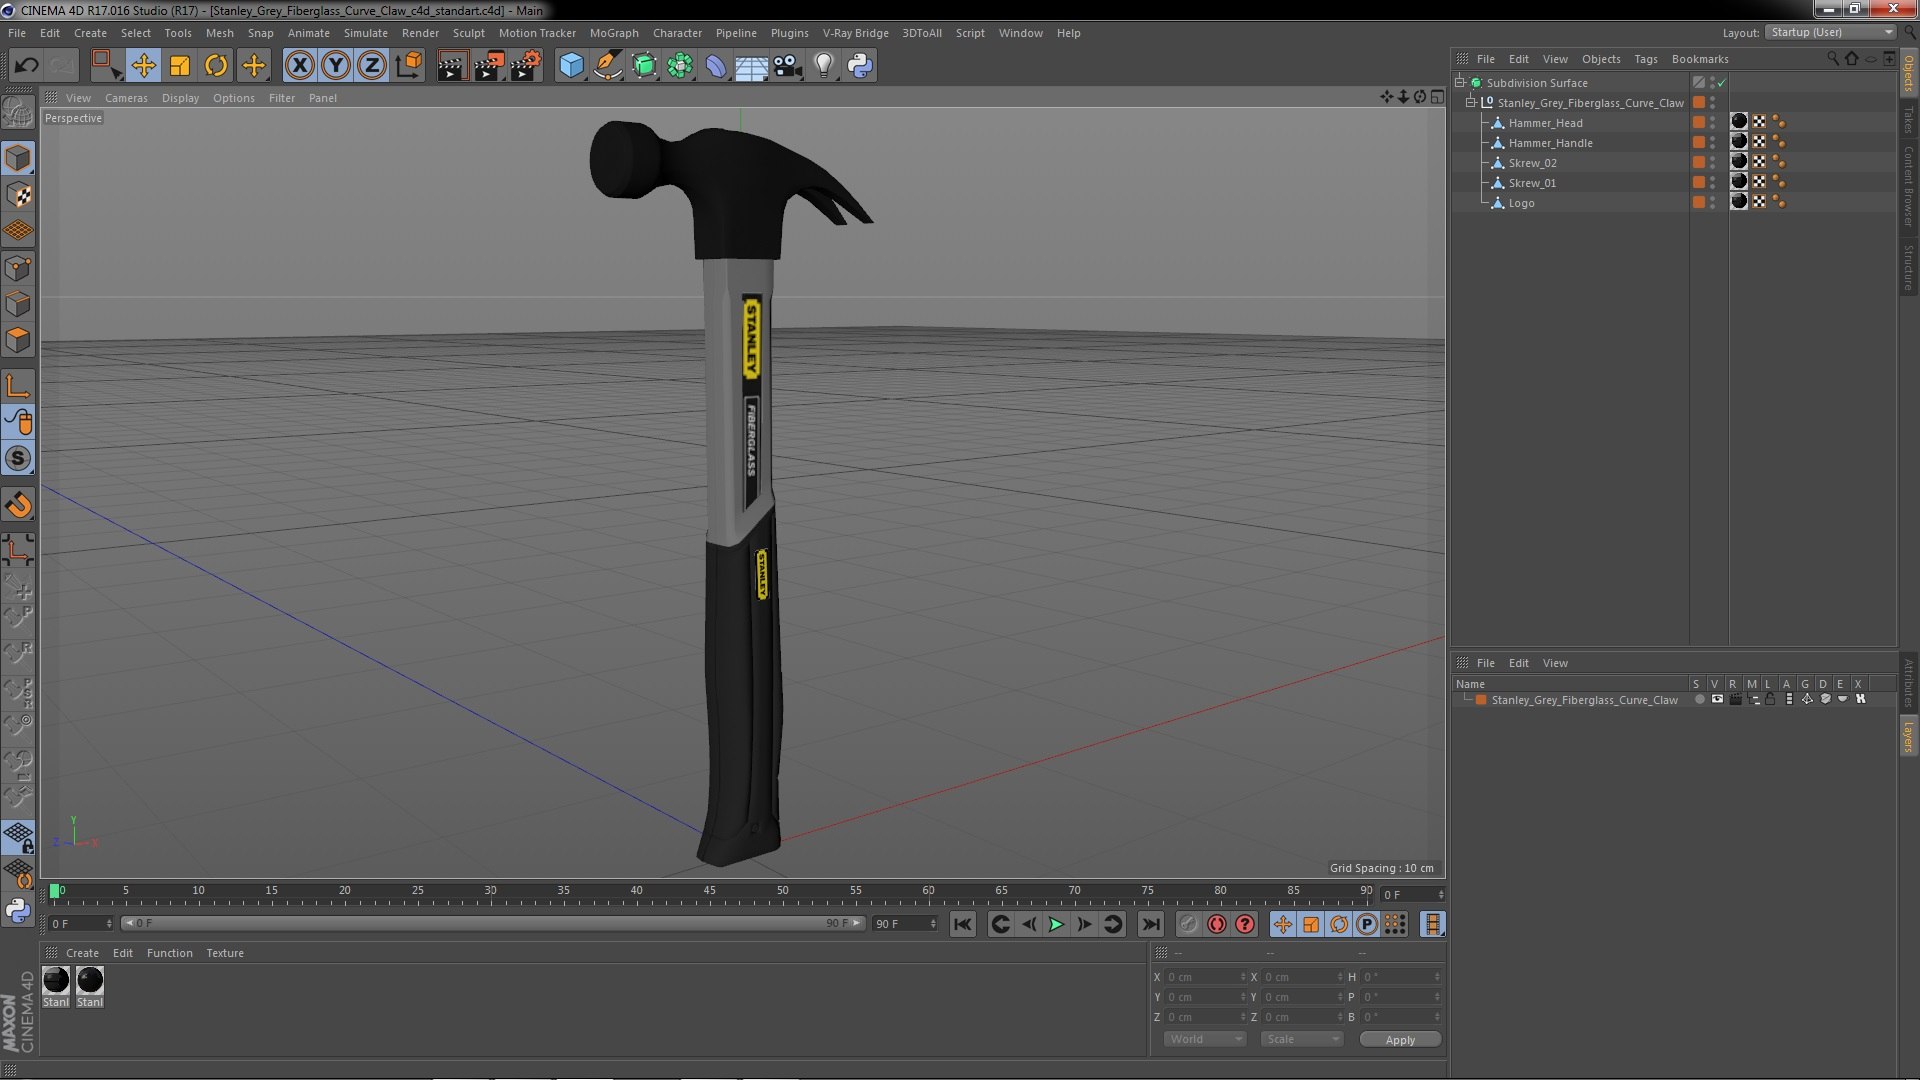The height and width of the screenshot is (1080, 1920).
Task: Add a Cube primitive object
Action: coord(571,66)
